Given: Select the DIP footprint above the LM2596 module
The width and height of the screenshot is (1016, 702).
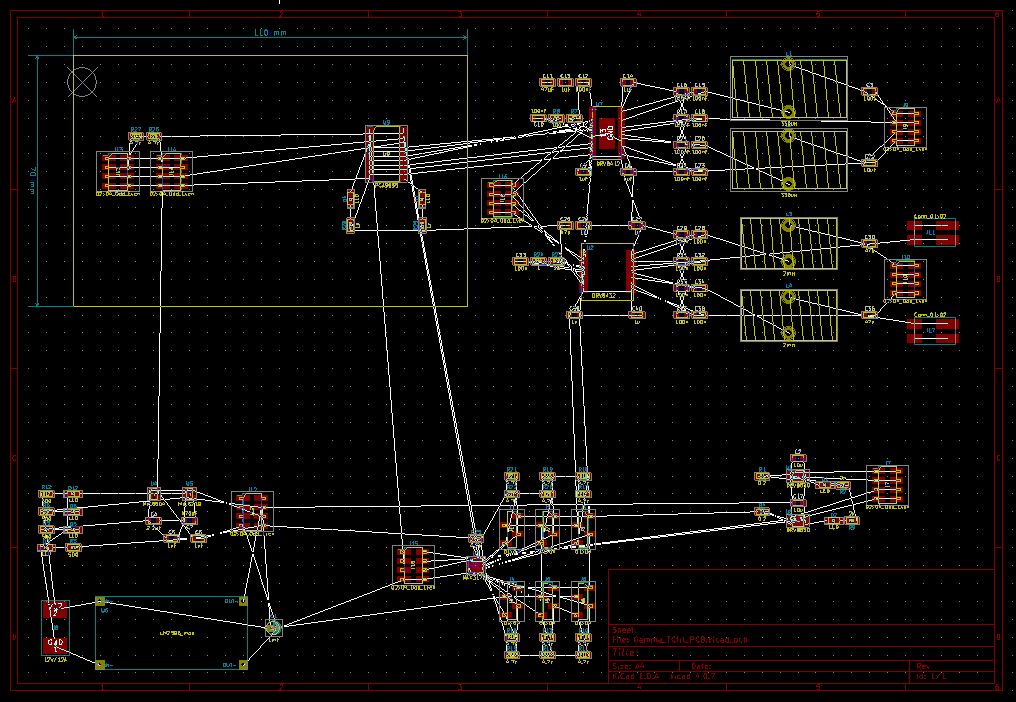Looking at the screenshot, I should [252, 512].
